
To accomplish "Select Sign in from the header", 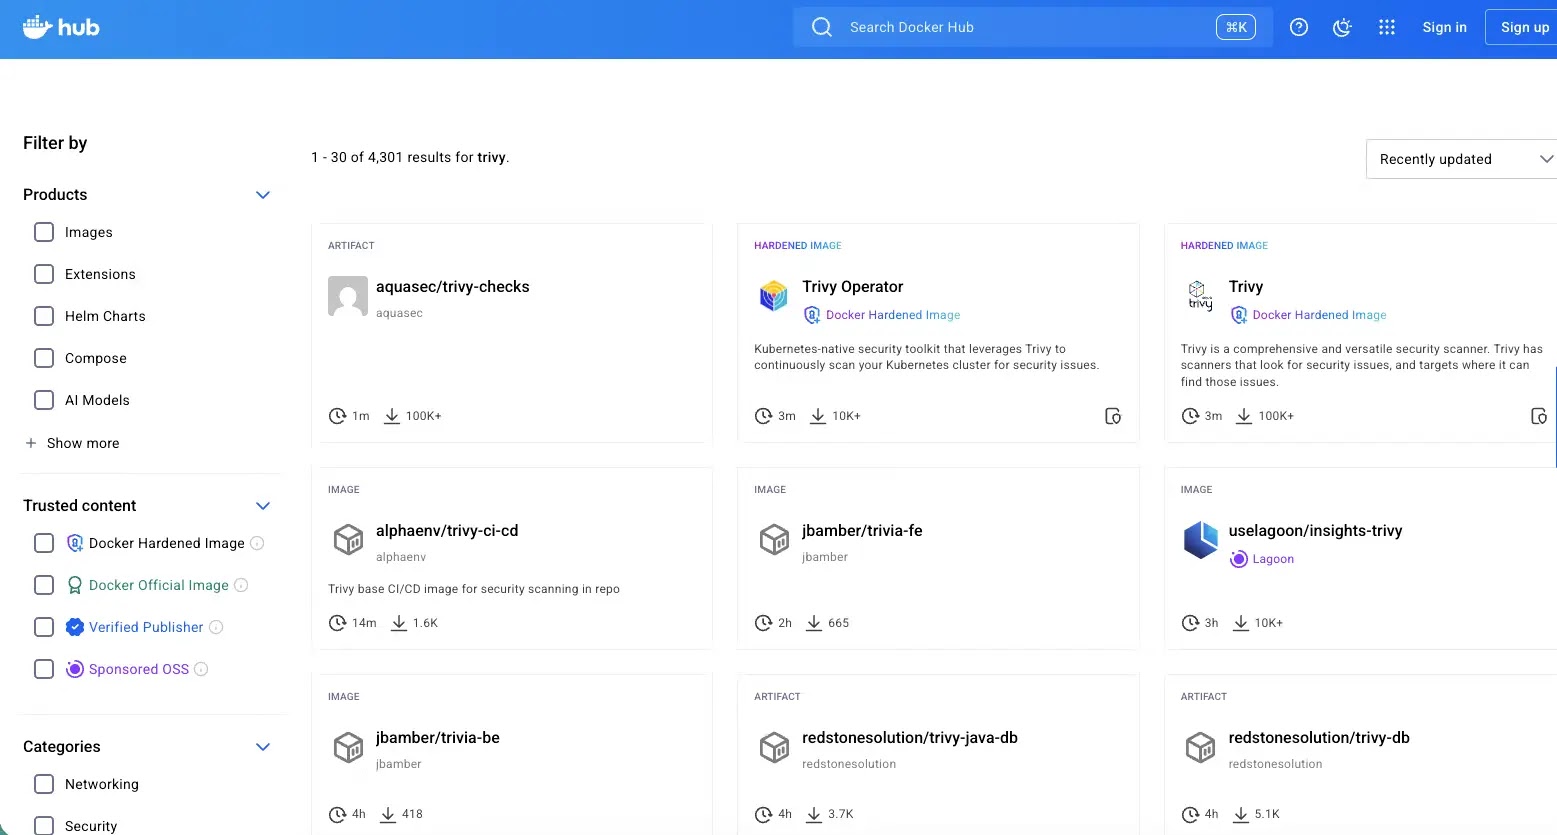I will (1444, 27).
